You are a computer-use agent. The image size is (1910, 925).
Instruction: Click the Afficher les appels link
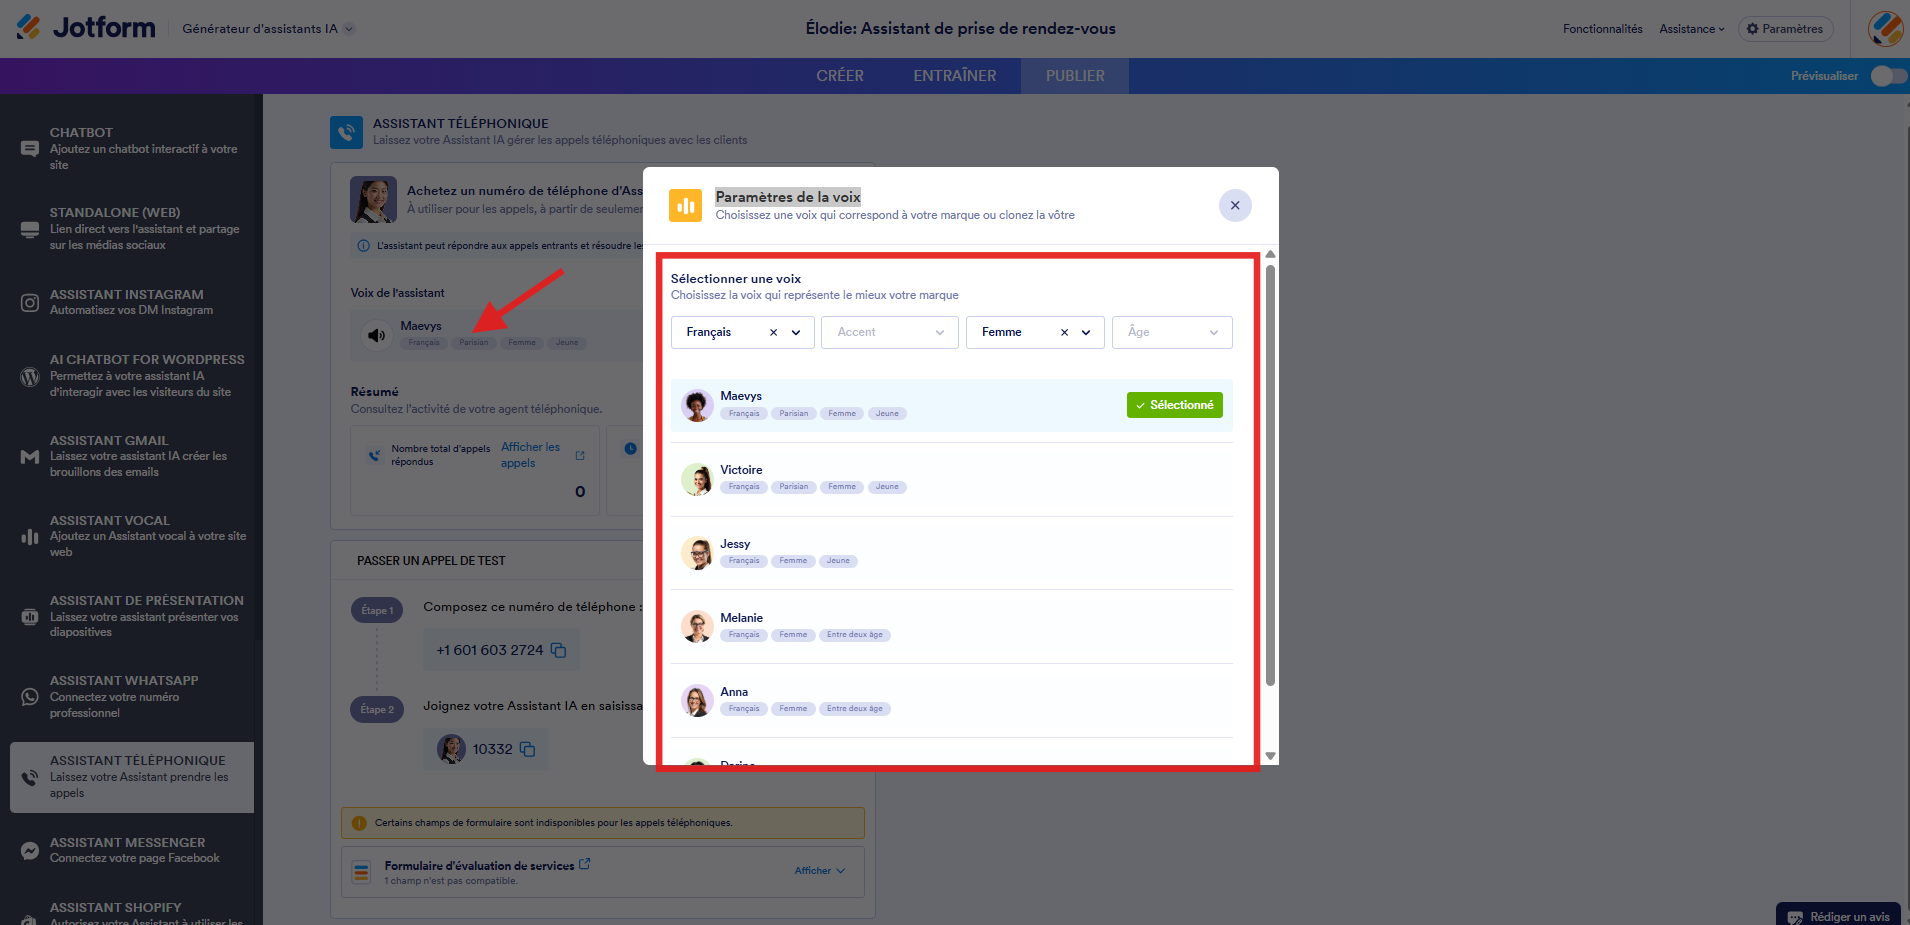coord(531,455)
